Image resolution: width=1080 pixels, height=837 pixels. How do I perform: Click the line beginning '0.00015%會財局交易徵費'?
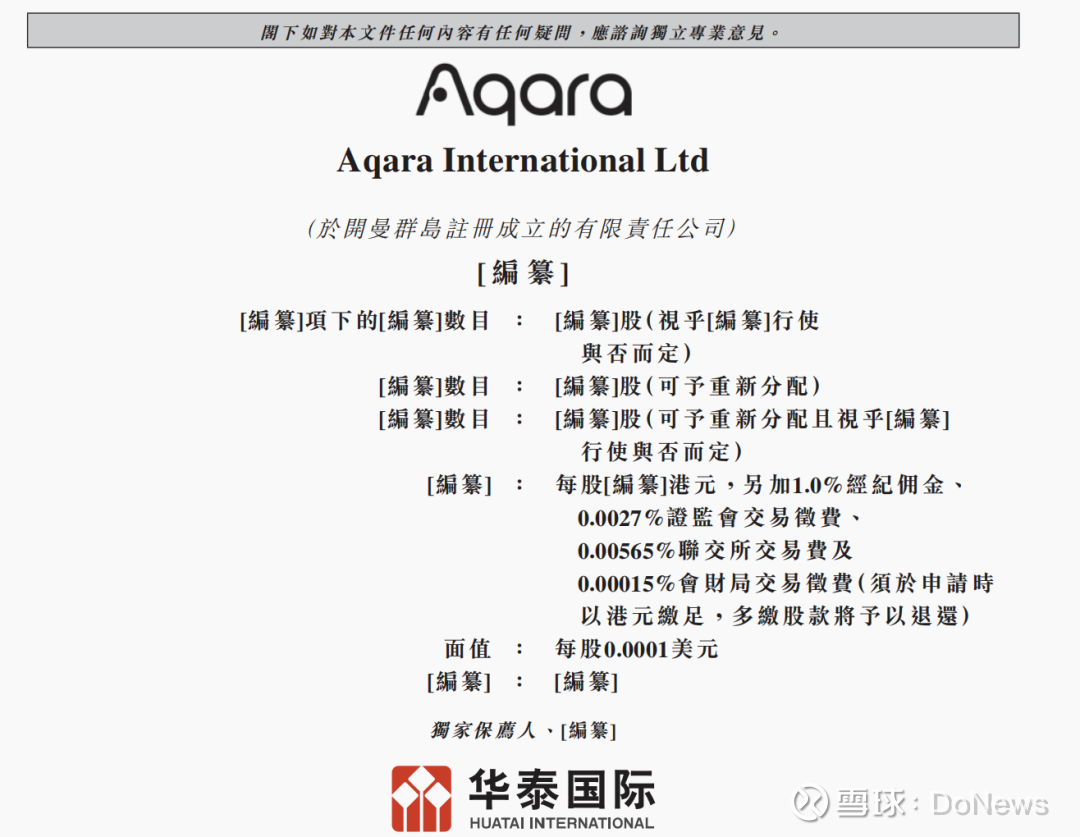(x=785, y=583)
